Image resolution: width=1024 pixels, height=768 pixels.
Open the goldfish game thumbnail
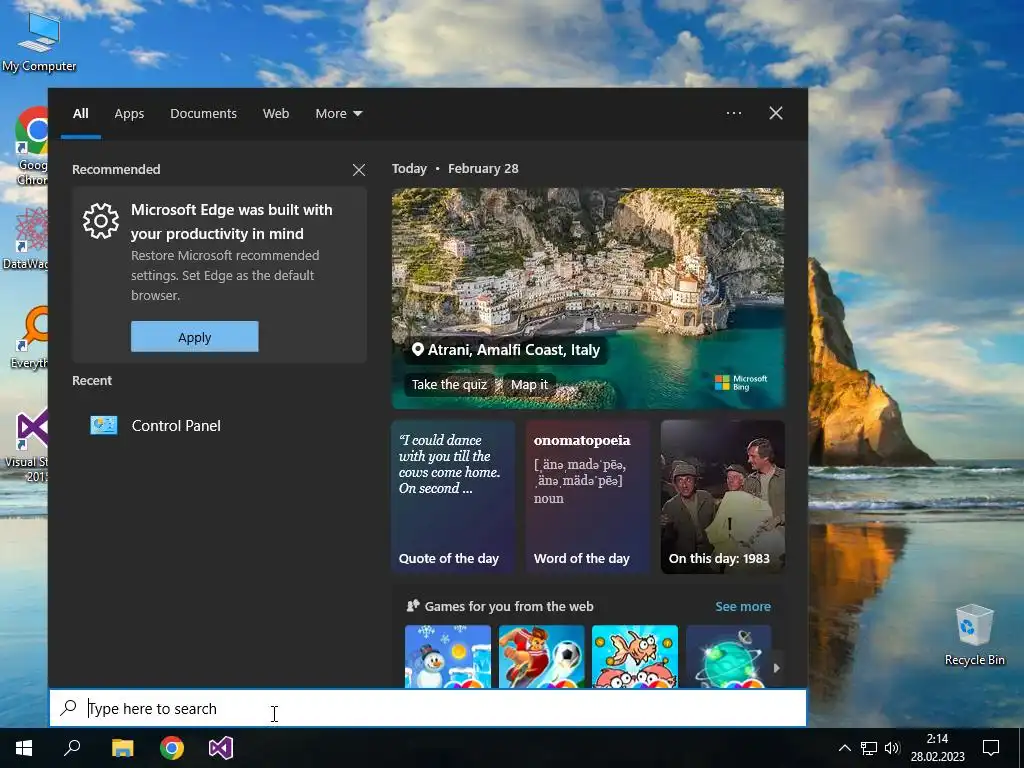coord(635,656)
